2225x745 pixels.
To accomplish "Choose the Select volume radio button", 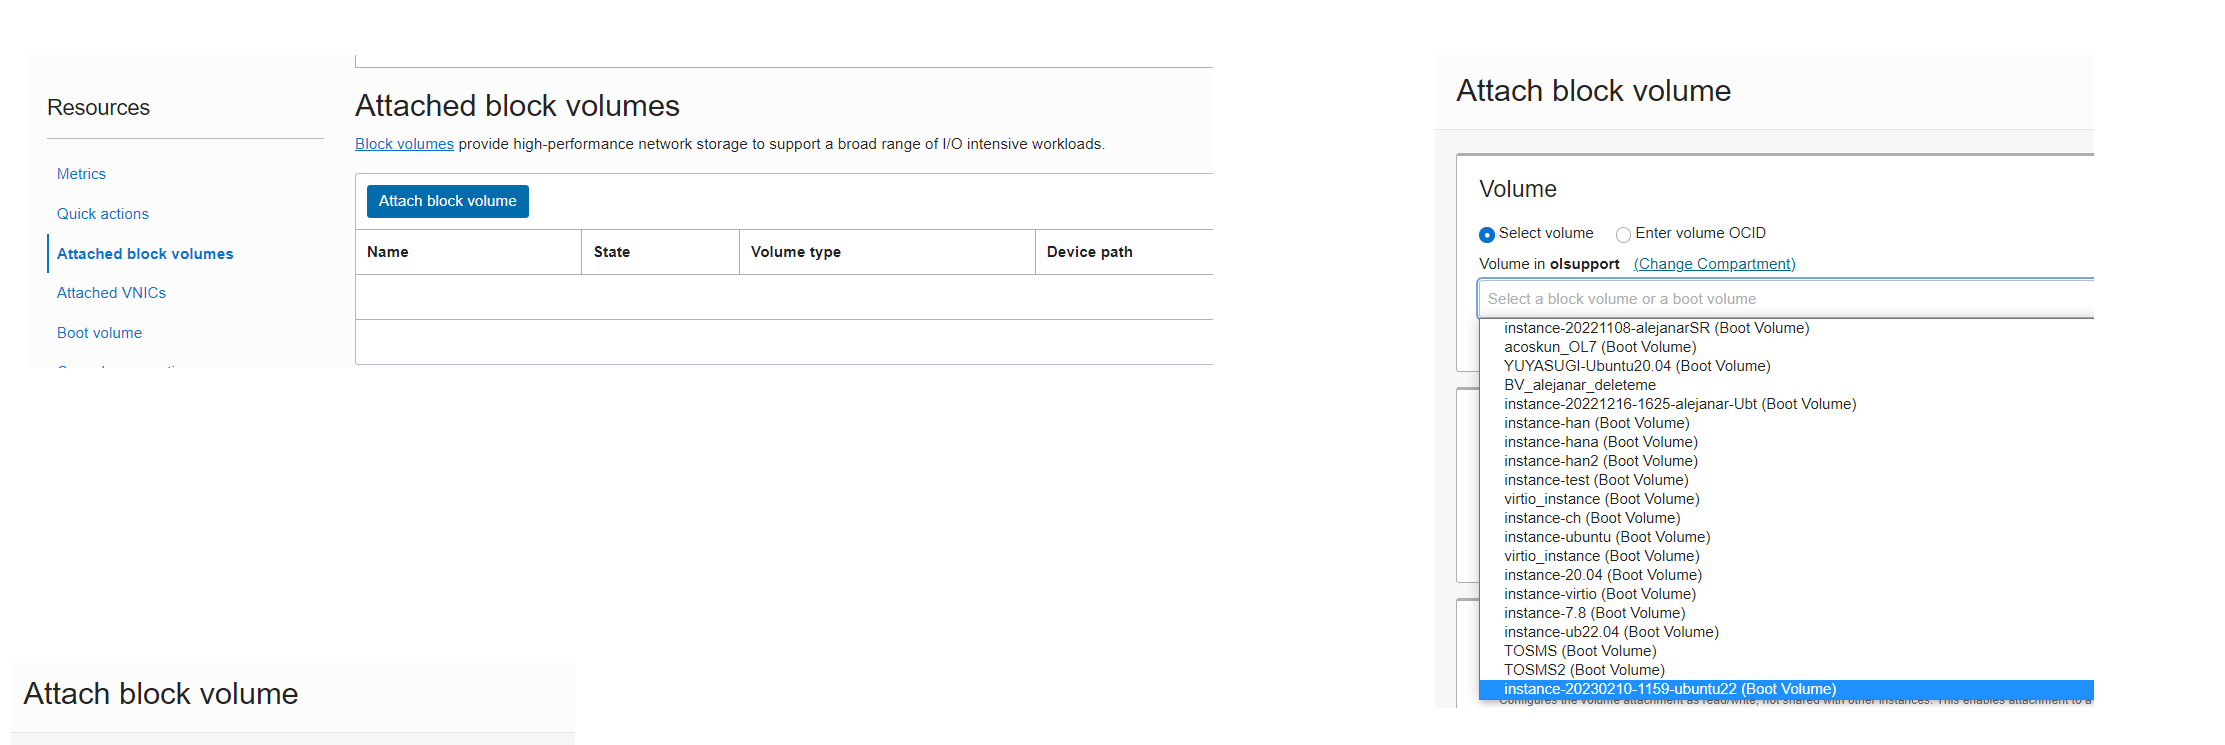I will (1487, 234).
